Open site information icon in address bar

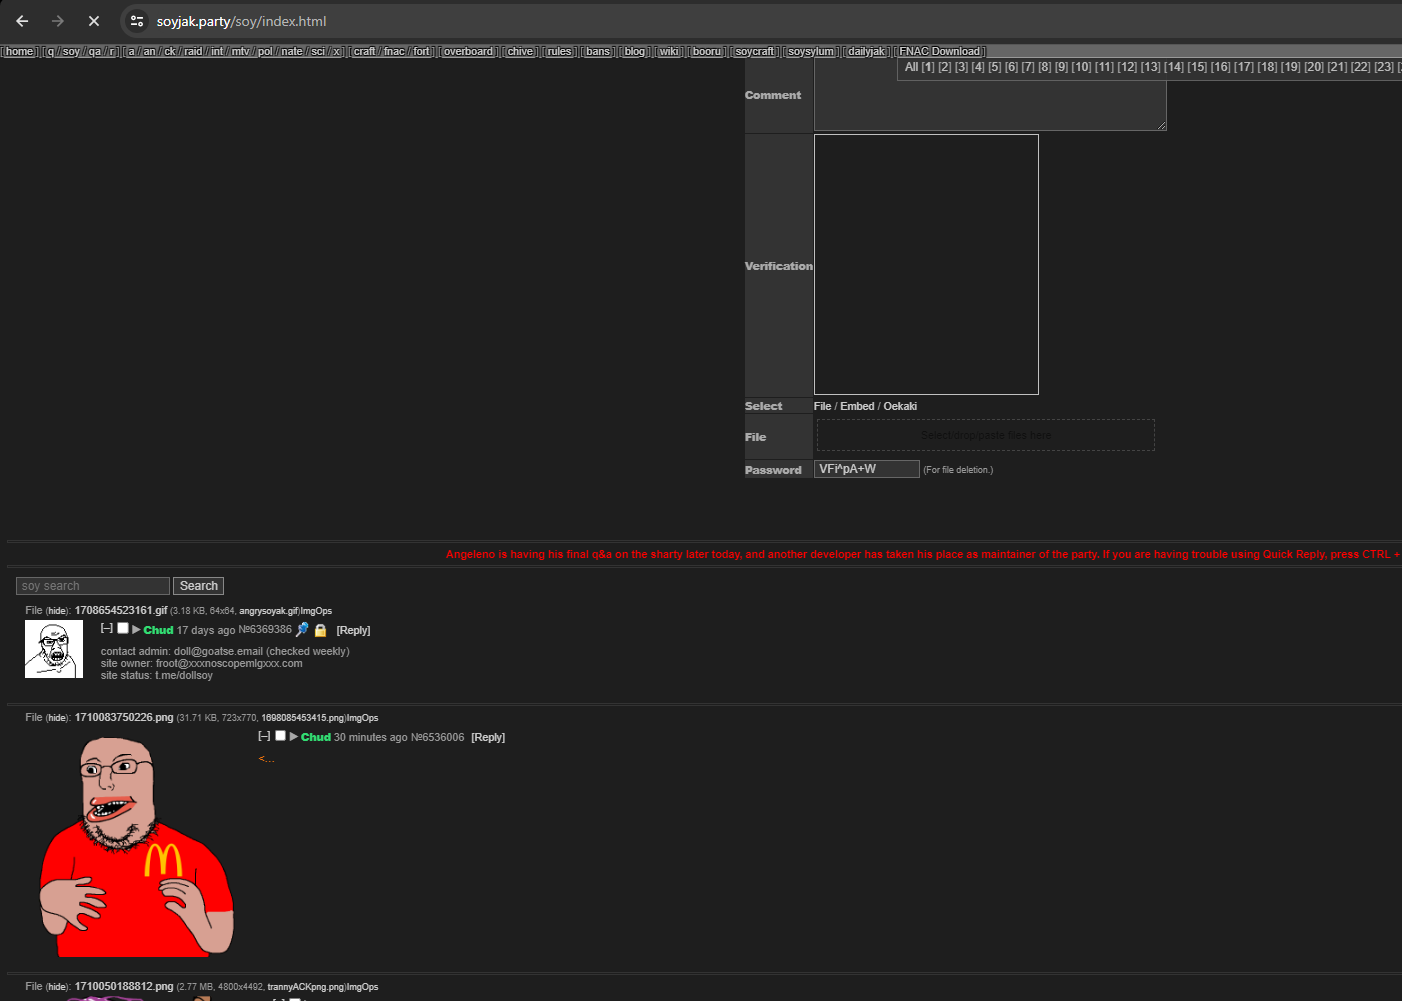tap(137, 21)
